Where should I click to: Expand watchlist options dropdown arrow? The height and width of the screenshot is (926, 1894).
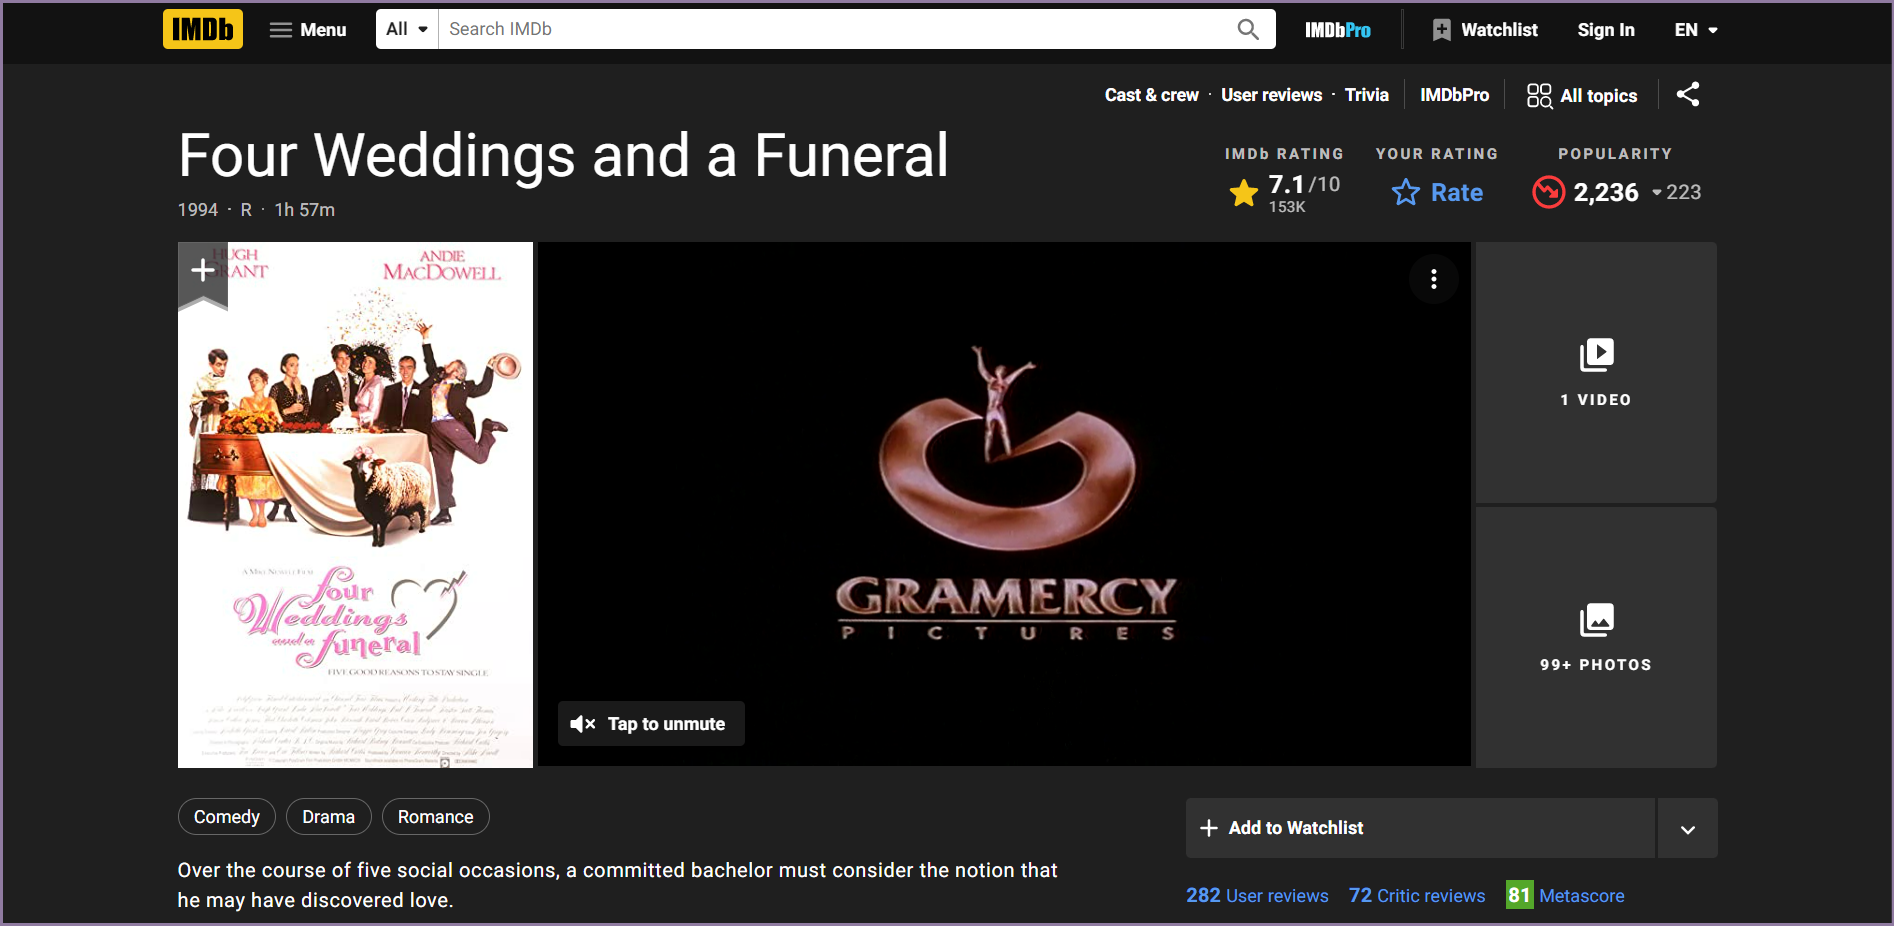(x=1688, y=828)
